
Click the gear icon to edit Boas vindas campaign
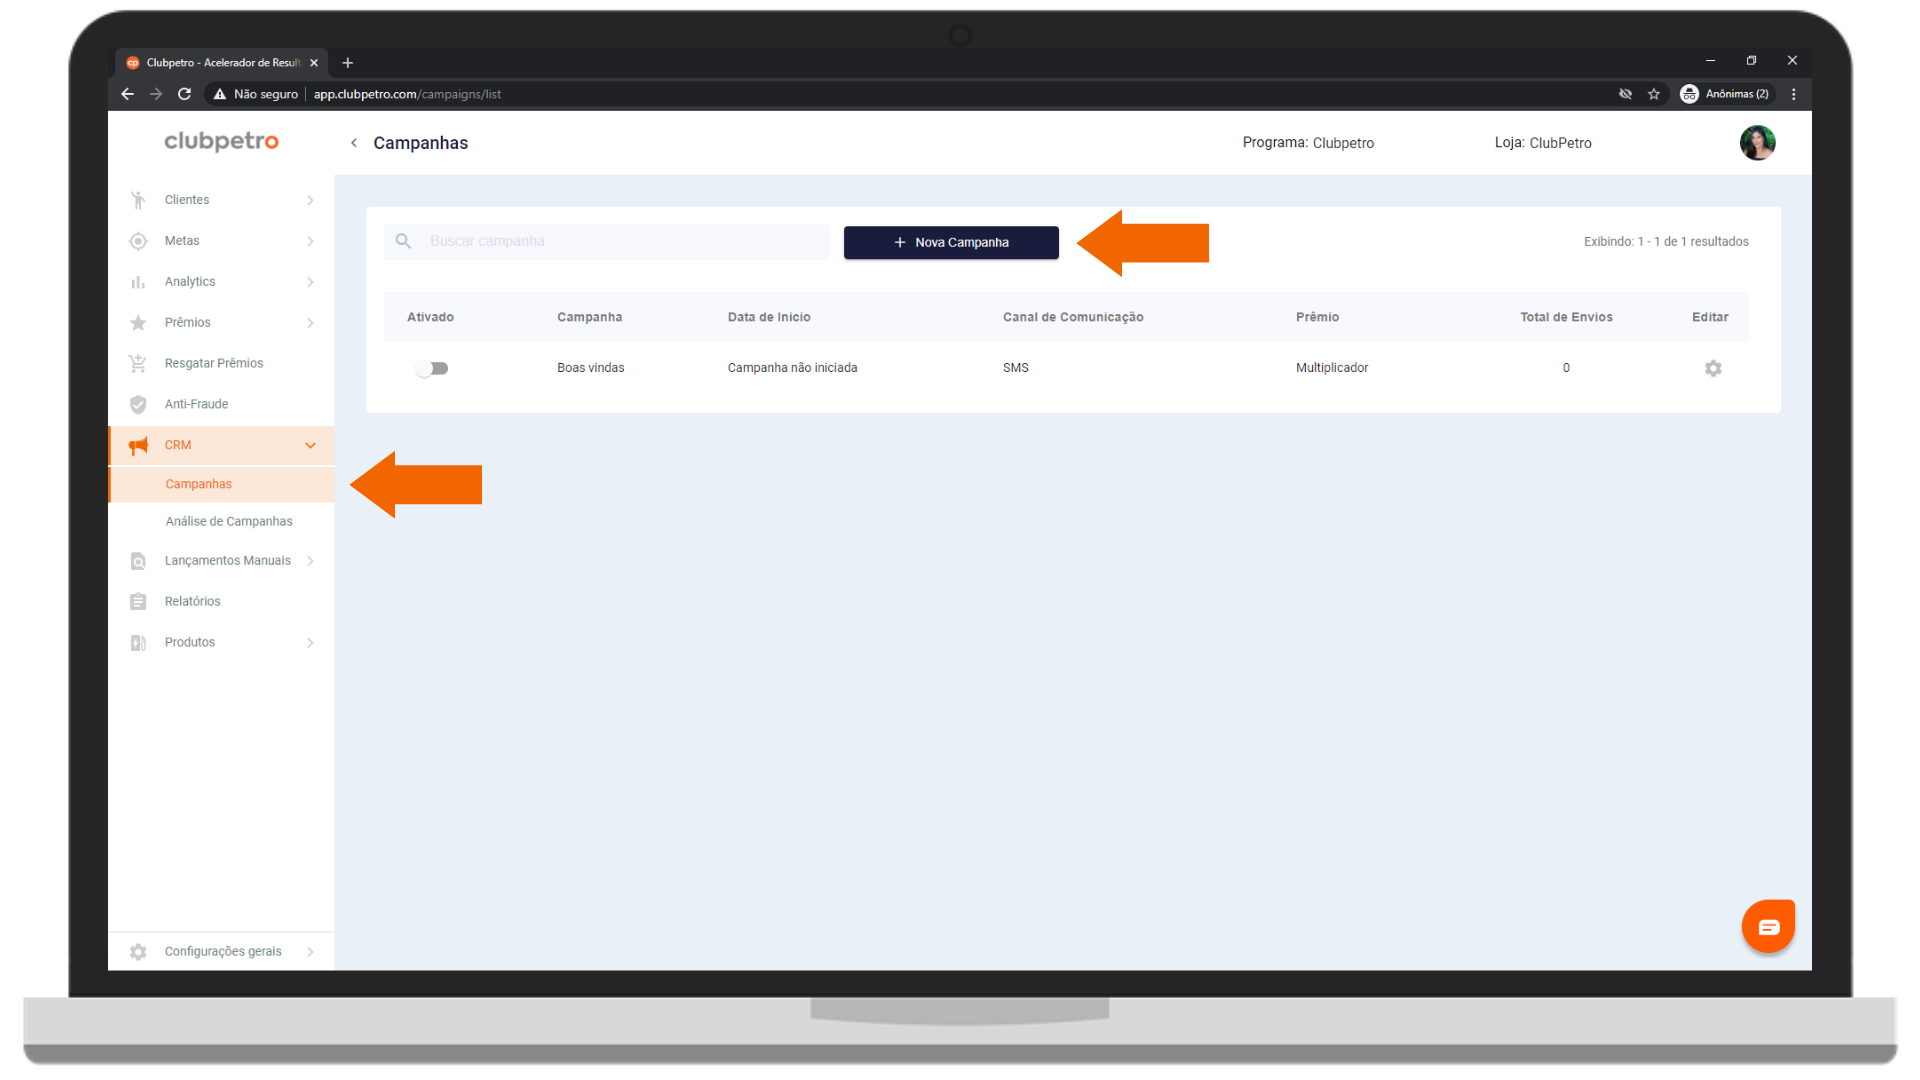pyautogui.click(x=1712, y=368)
